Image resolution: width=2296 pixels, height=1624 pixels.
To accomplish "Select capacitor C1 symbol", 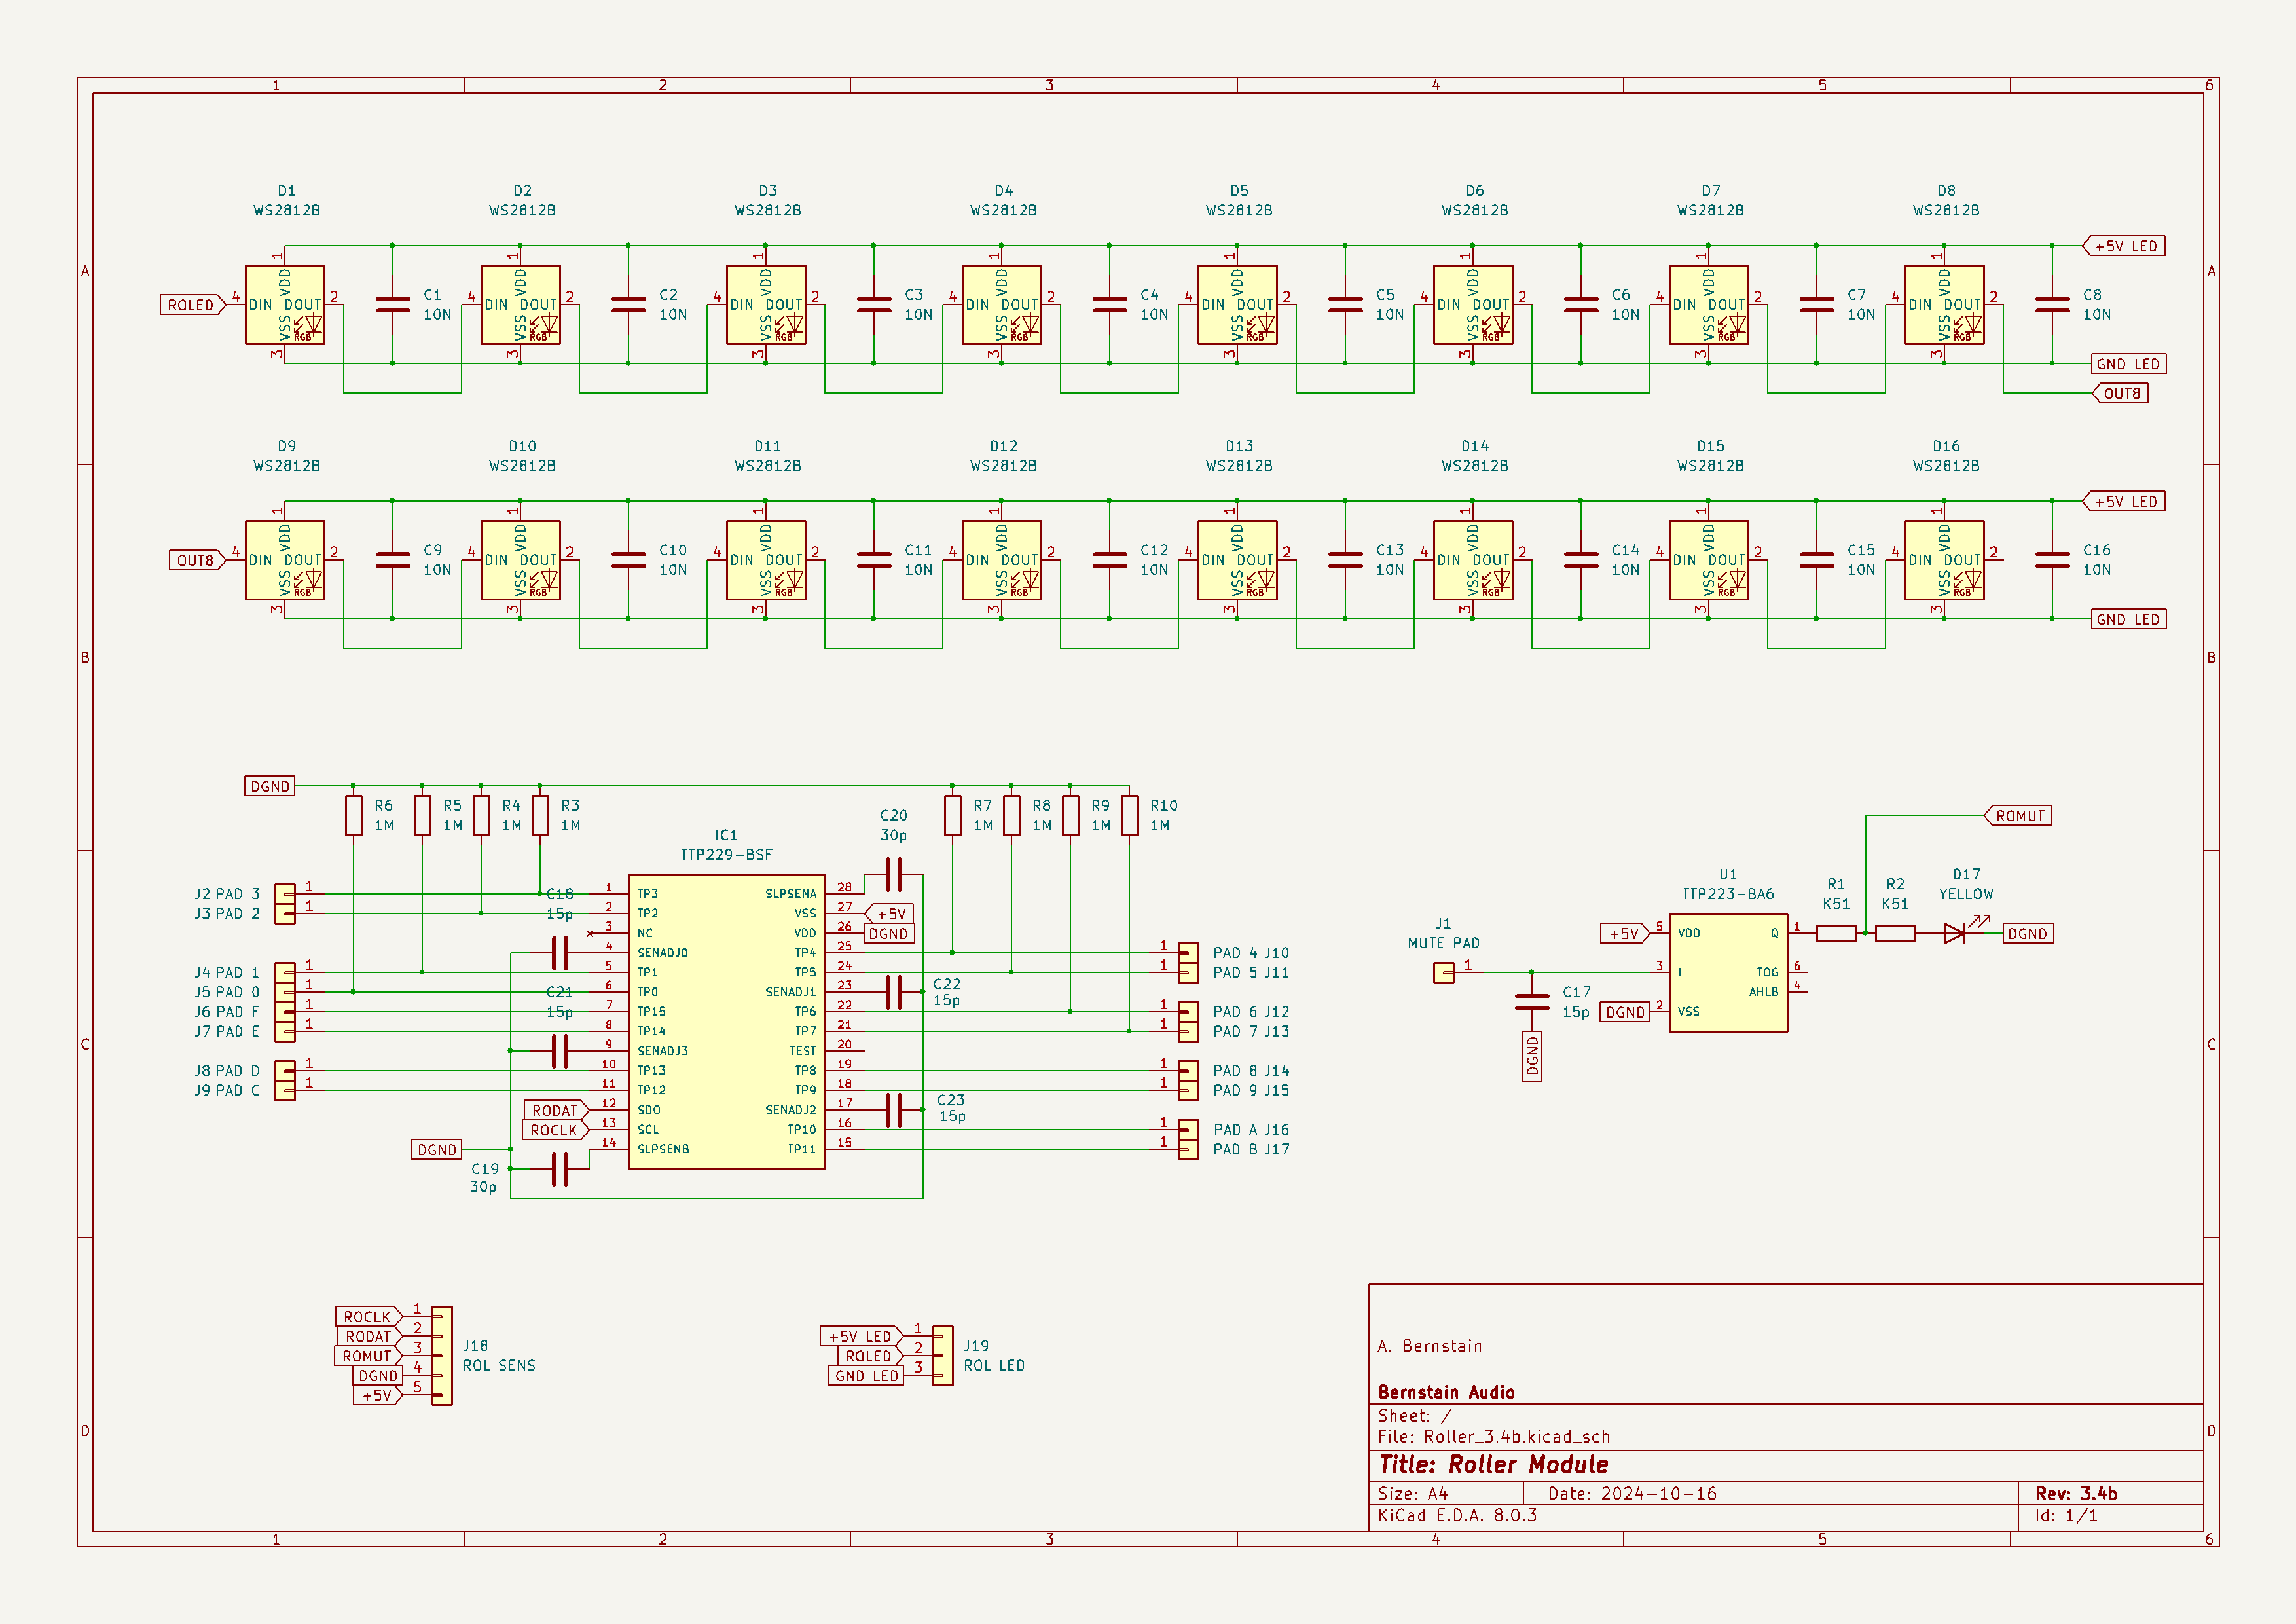I will point(392,304).
